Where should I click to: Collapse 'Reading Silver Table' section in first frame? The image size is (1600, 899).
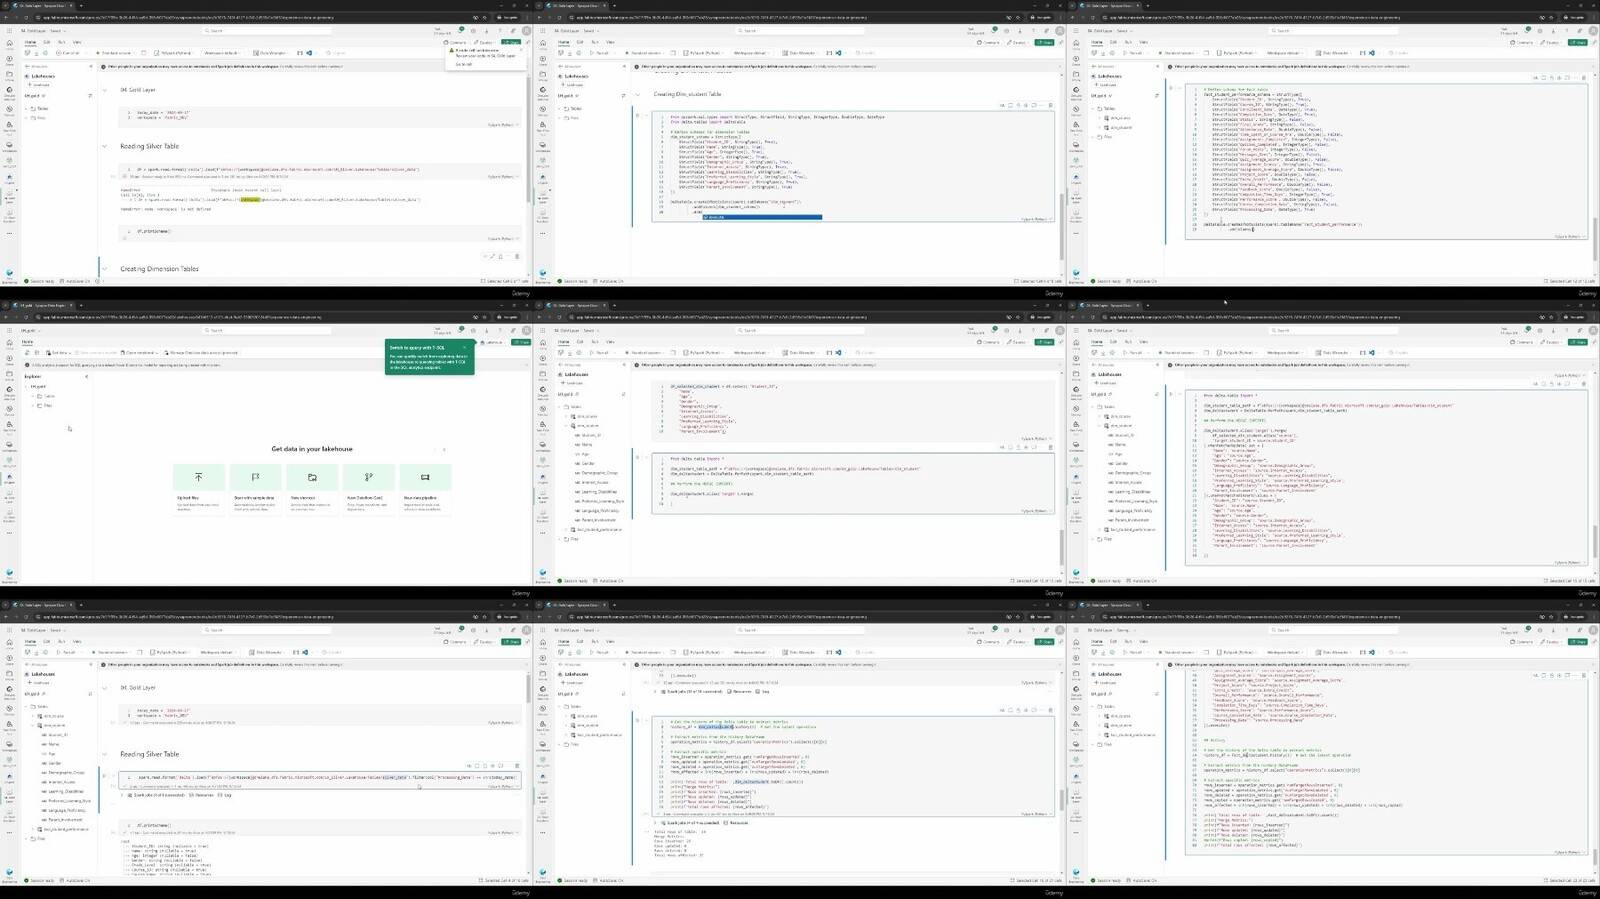pyautogui.click(x=104, y=146)
